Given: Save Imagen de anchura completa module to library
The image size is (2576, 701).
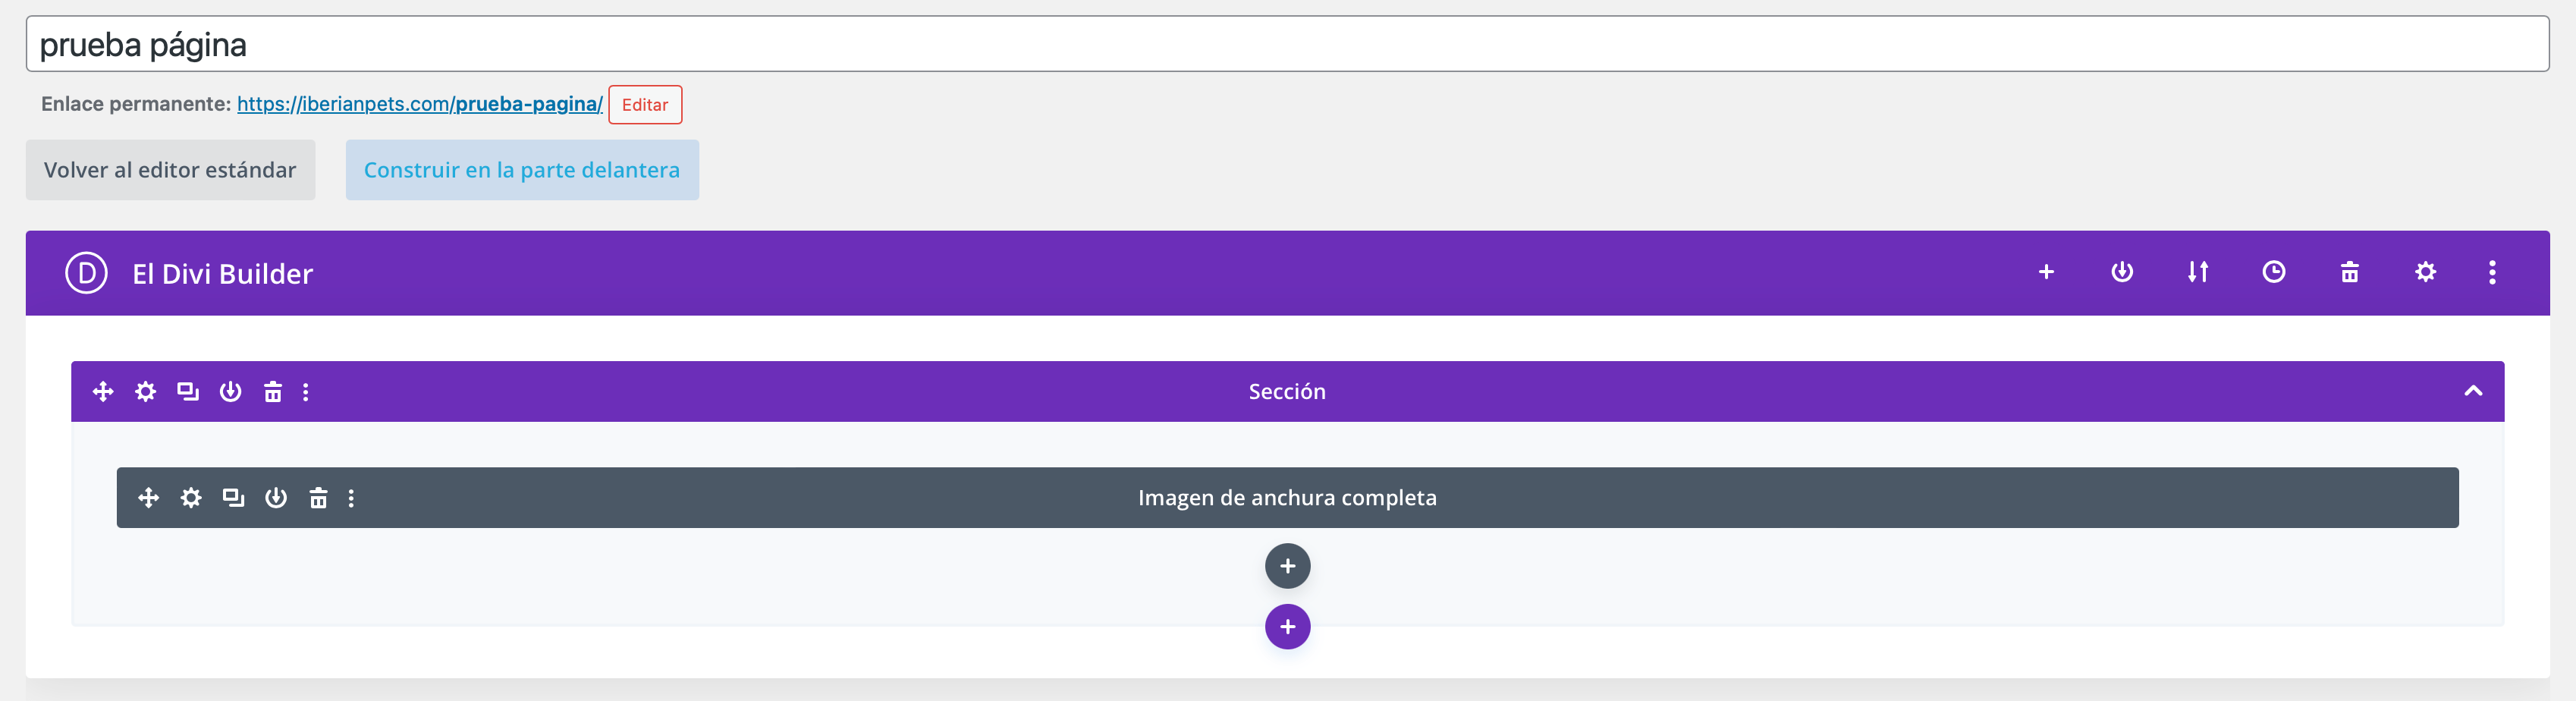Looking at the screenshot, I should point(276,498).
